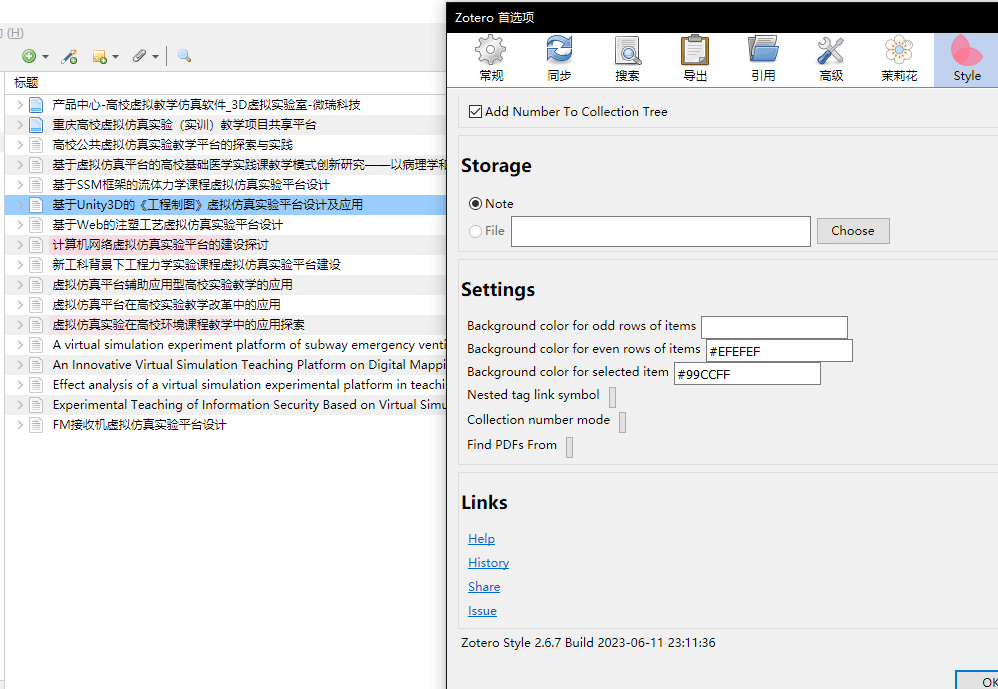Viewport: 998px width, 689px height.
Task: Switch to the Style preferences tab
Action: click(967, 60)
